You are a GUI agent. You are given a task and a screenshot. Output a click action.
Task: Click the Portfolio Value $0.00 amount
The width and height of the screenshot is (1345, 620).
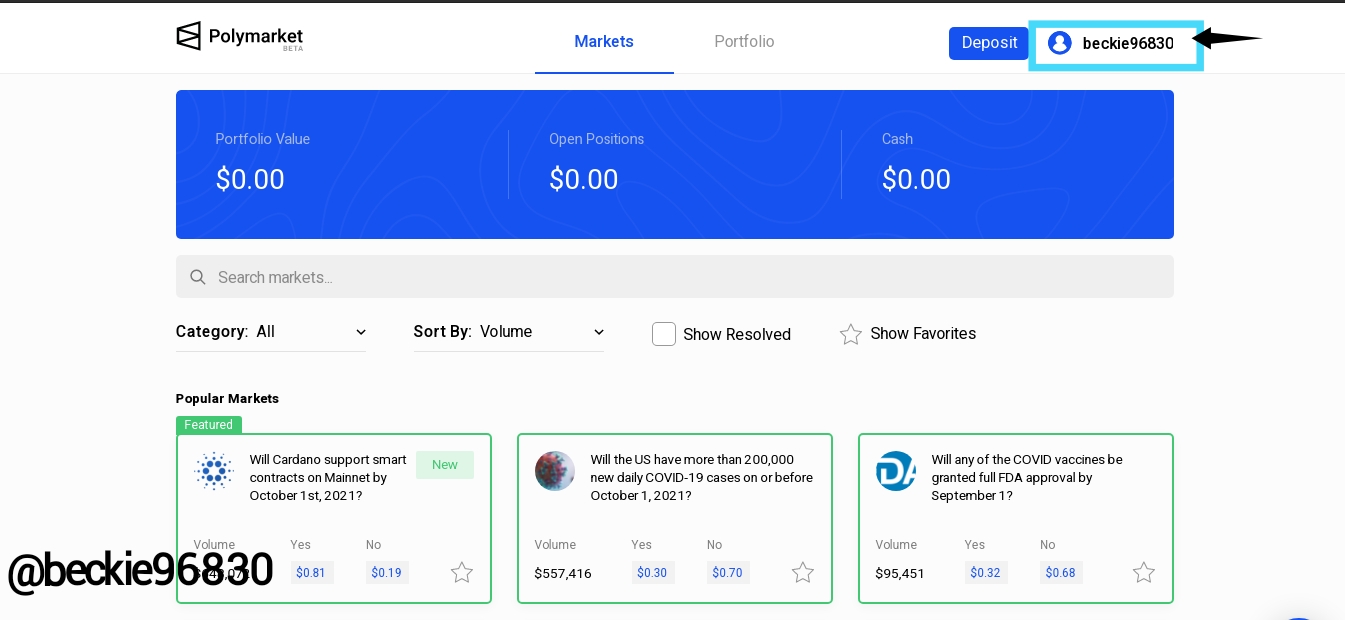coord(250,180)
